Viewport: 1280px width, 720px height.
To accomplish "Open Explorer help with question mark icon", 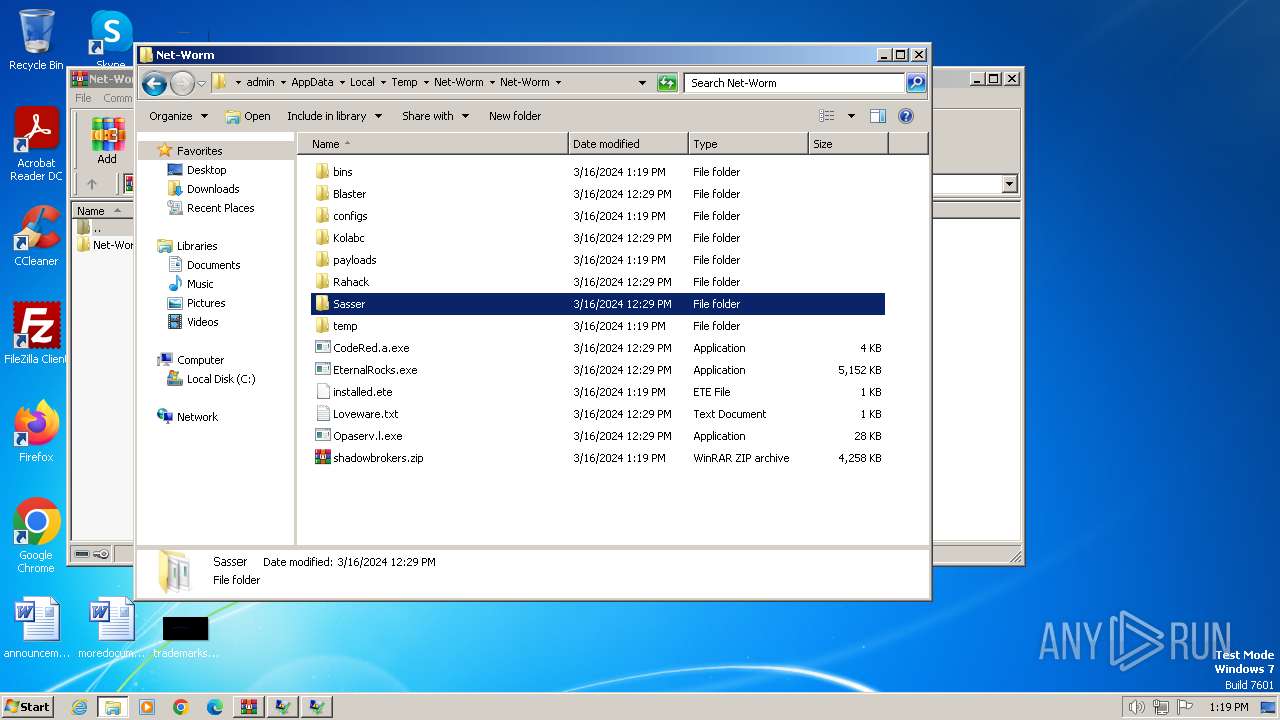I will coord(906,116).
